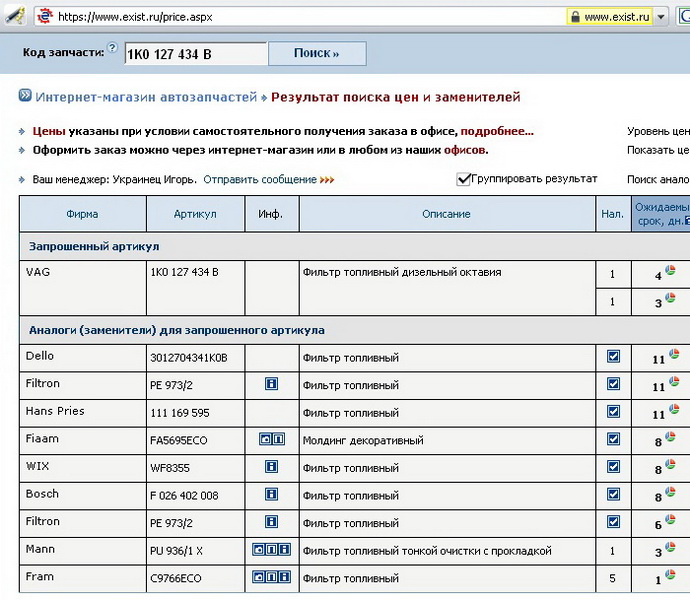This screenshot has height=600, width=690.
Task: Click the browser URL address field
Action: [301, 17]
